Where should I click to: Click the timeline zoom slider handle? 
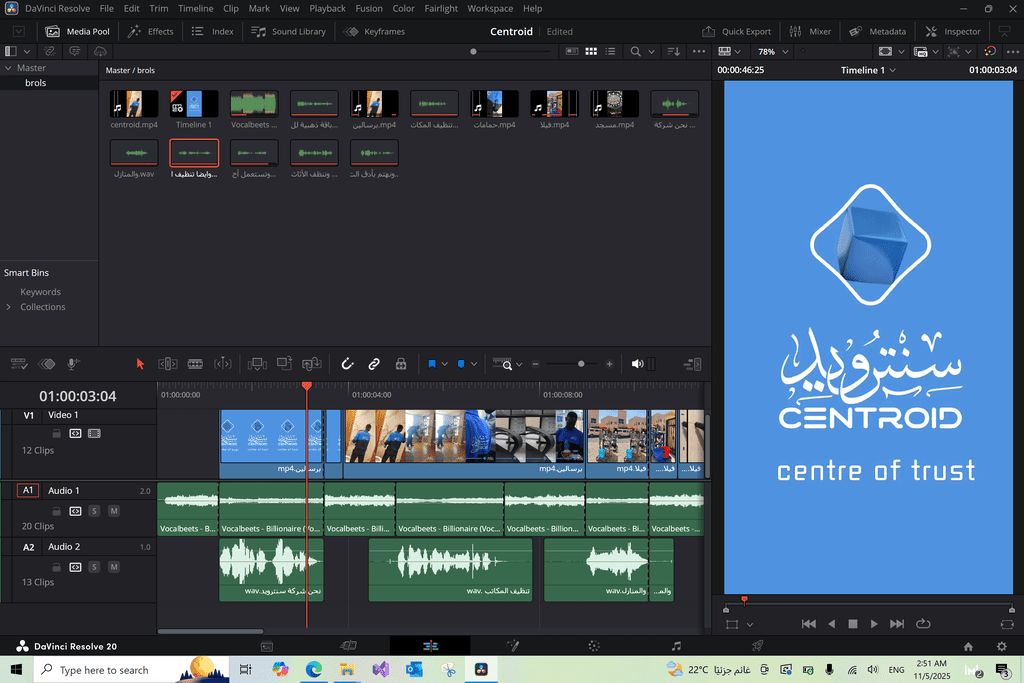tap(581, 364)
